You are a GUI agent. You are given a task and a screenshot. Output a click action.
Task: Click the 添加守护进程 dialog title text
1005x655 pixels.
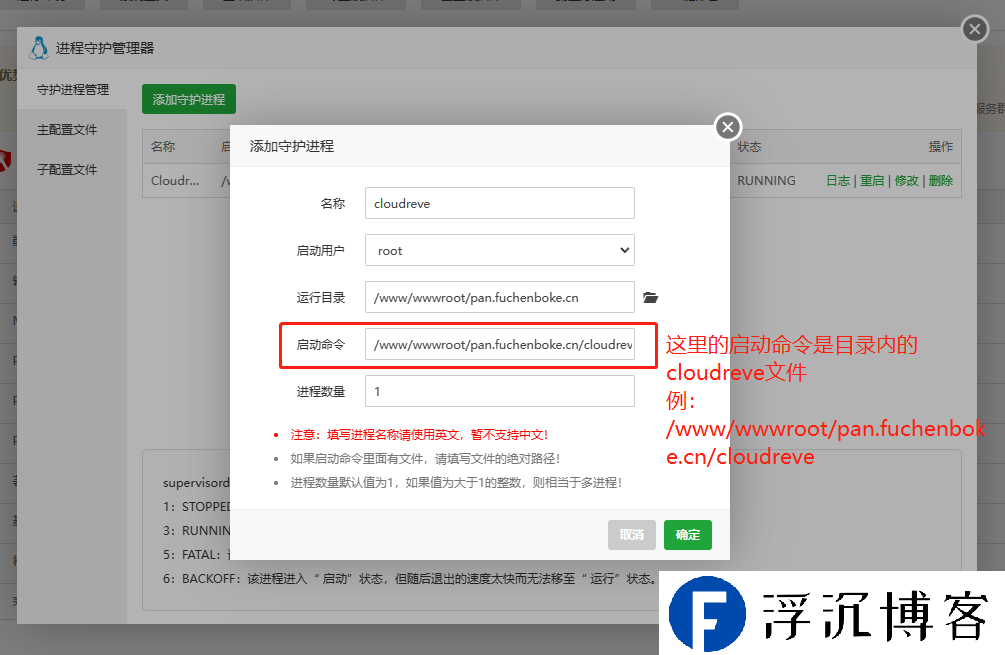tap(292, 146)
